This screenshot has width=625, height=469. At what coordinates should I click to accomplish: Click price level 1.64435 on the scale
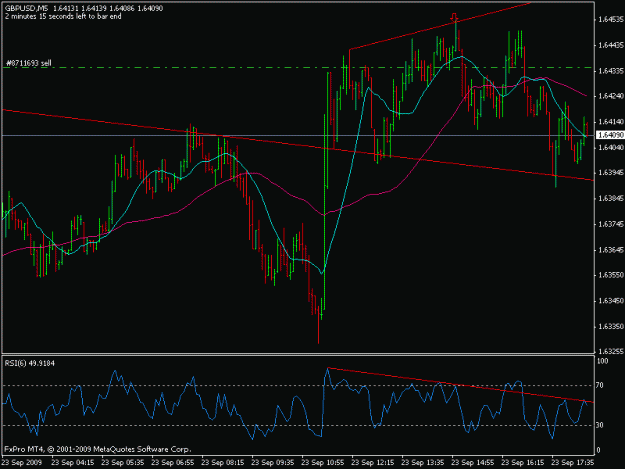point(610,45)
